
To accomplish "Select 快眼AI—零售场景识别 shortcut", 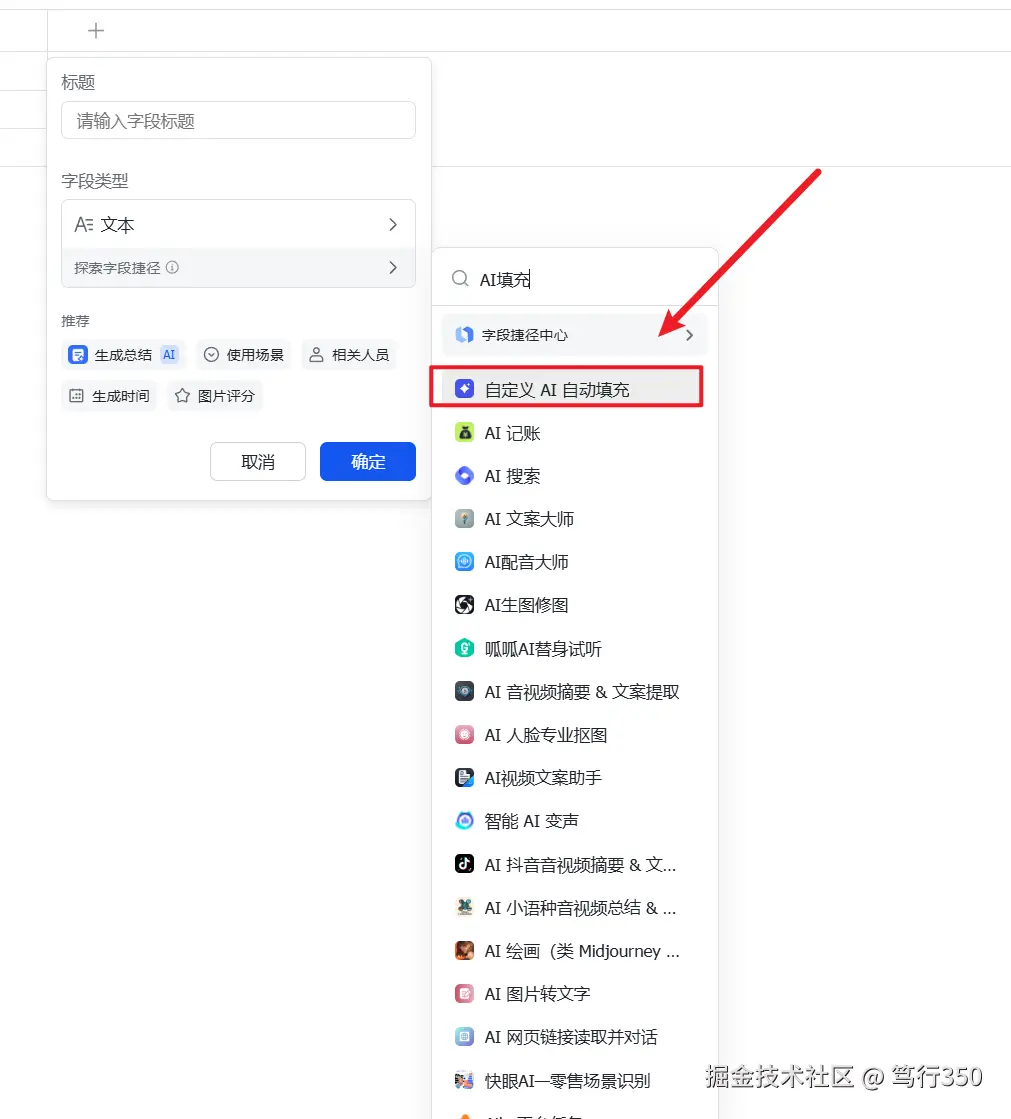I will coord(574,1080).
